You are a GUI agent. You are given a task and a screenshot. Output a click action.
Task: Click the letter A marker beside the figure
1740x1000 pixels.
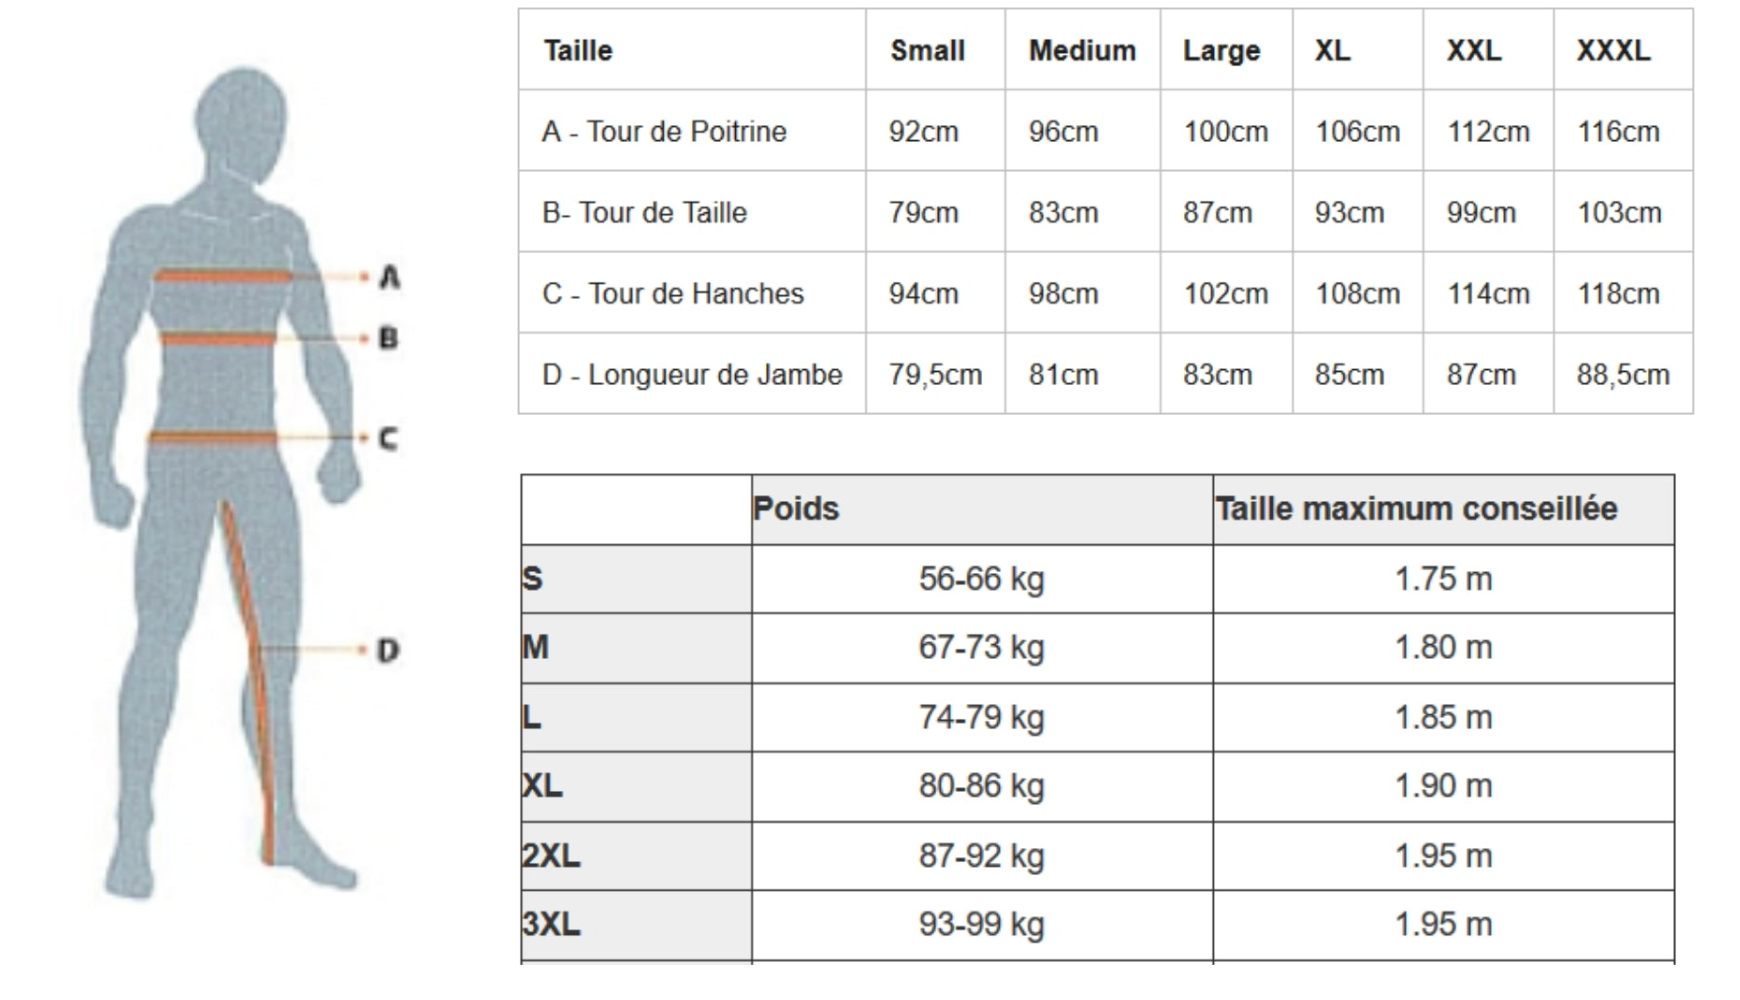[390, 277]
